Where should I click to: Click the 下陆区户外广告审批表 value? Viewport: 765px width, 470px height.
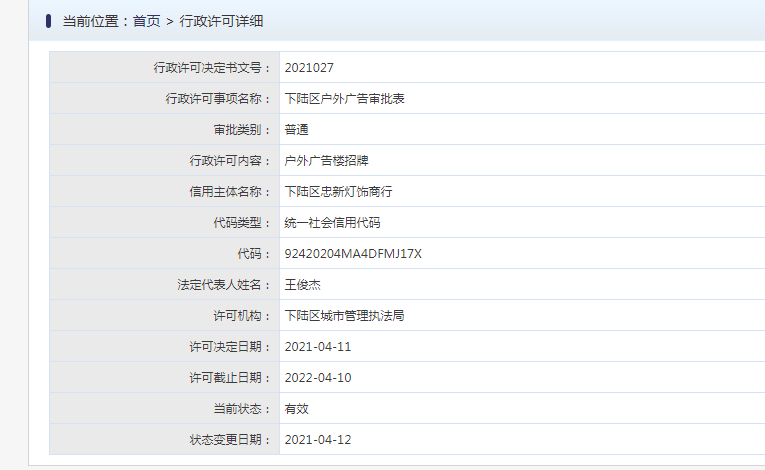tap(344, 99)
